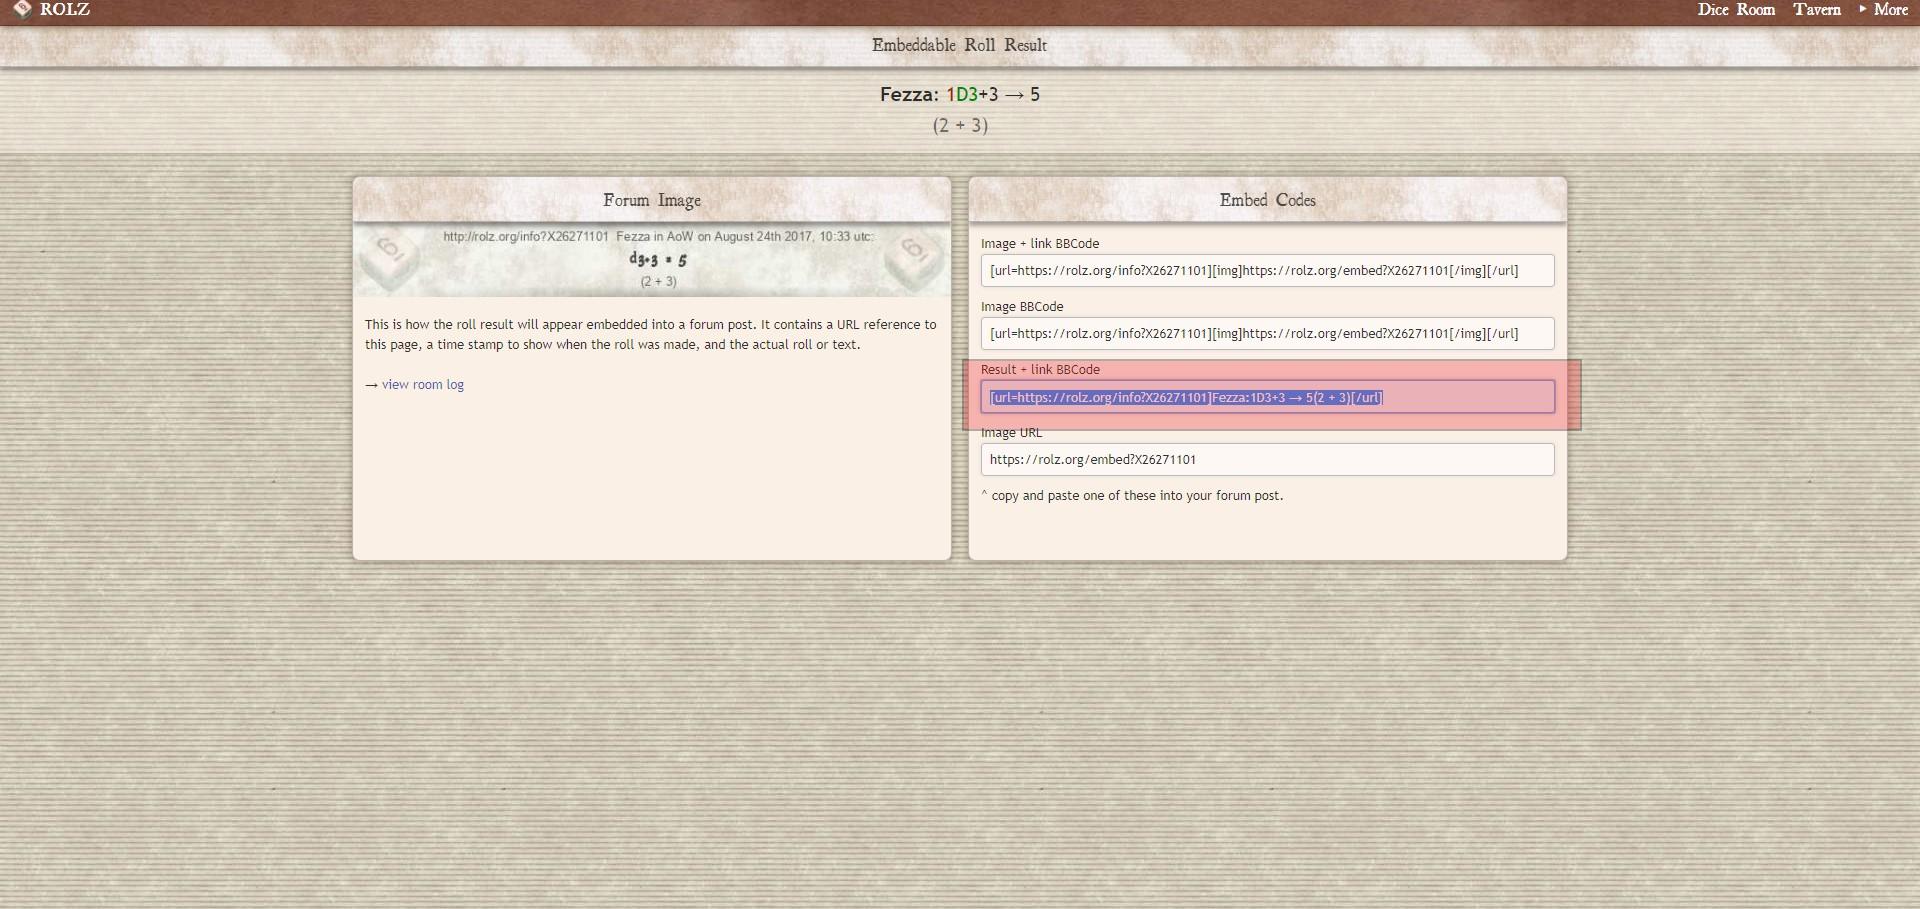Go to the Tavern page

click(1816, 10)
